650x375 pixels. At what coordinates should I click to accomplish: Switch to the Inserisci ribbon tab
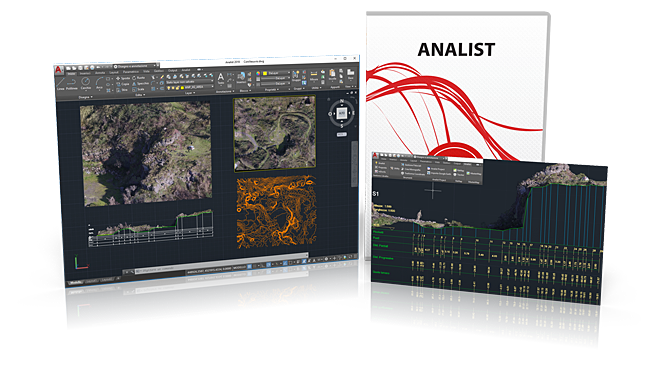click(x=85, y=73)
